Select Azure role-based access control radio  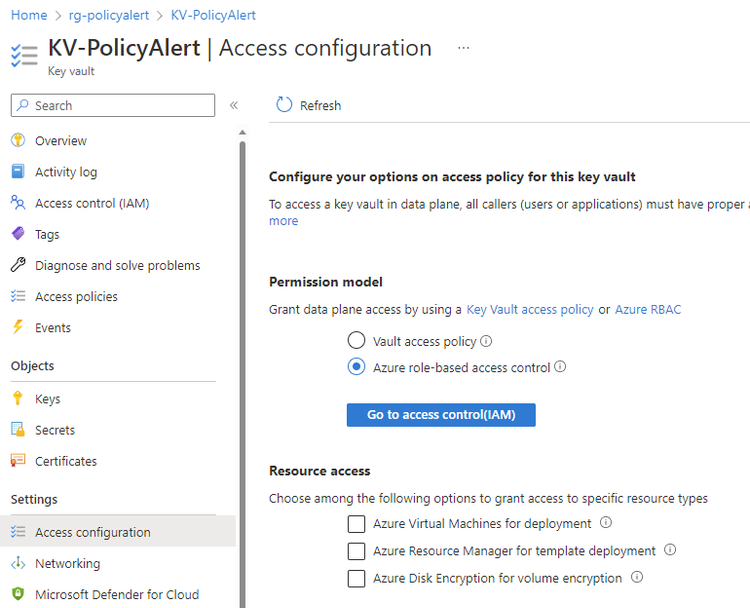[x=356, y=367]
